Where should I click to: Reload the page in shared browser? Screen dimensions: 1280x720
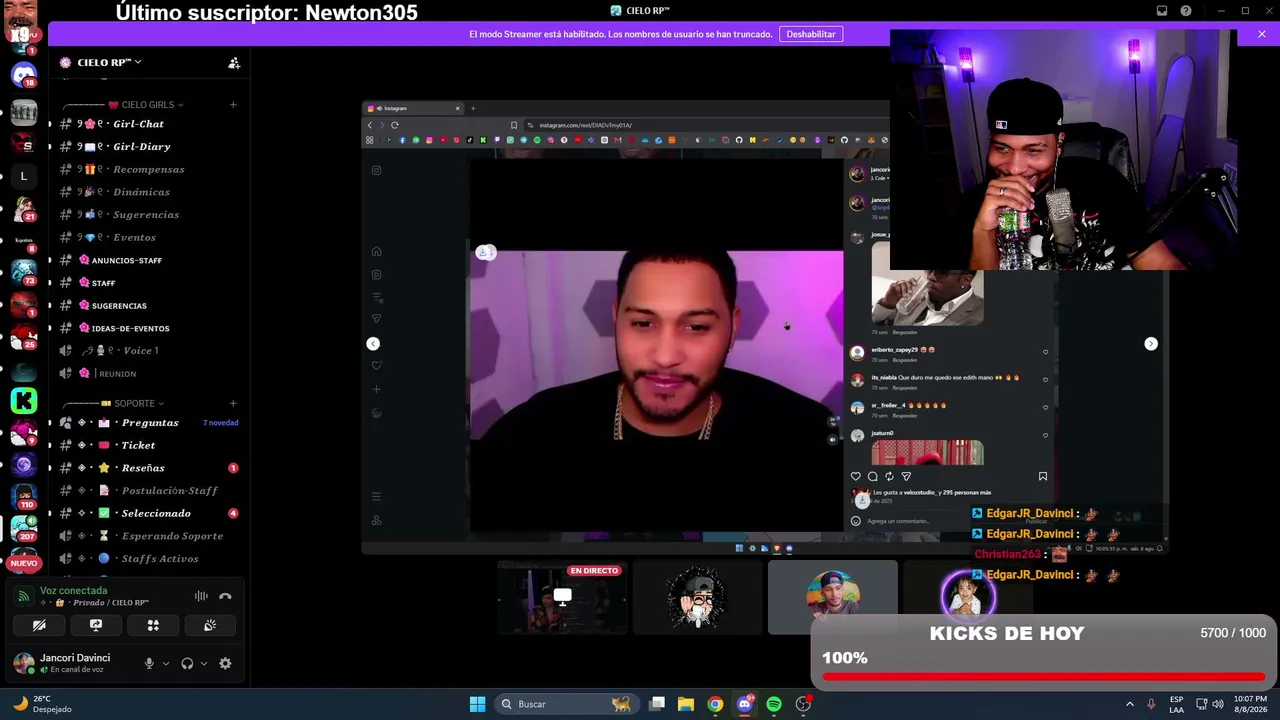395,125
